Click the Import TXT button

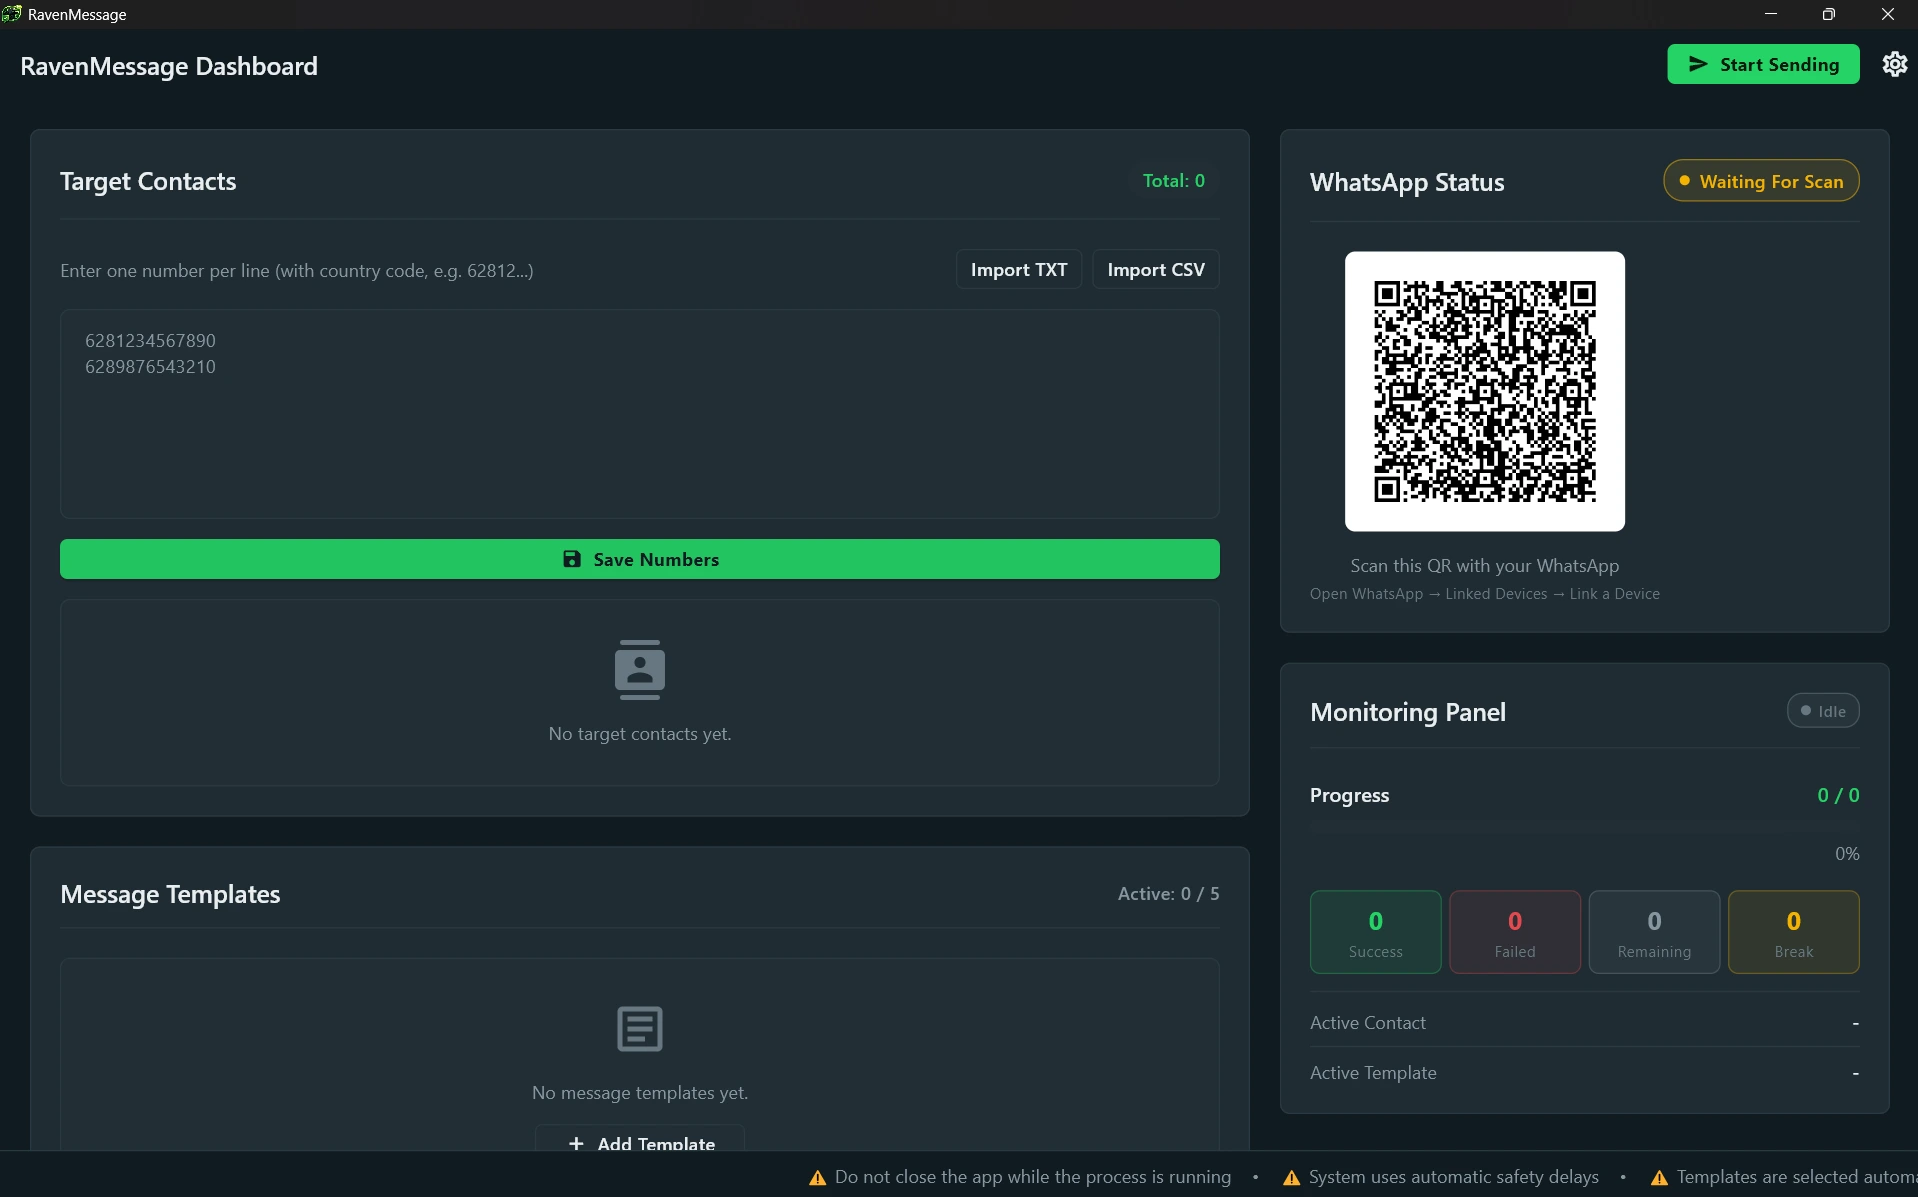pyautogui.click(x=1018, y=270)
